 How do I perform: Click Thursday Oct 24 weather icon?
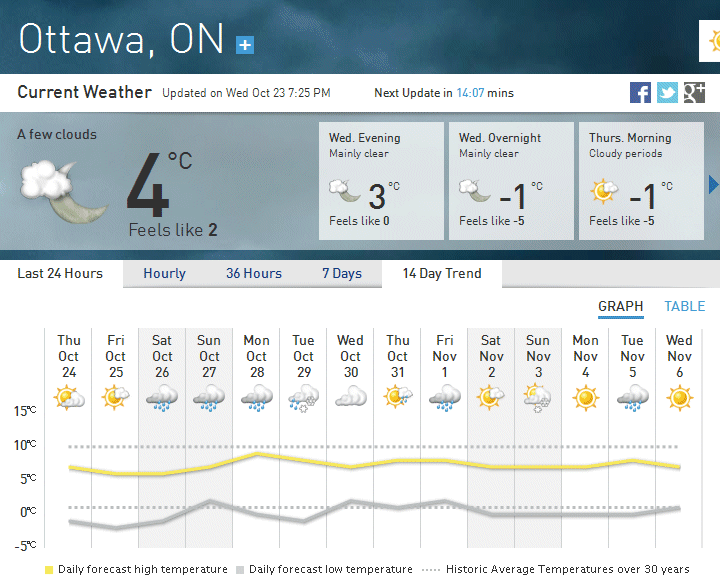tap(69, 398)
